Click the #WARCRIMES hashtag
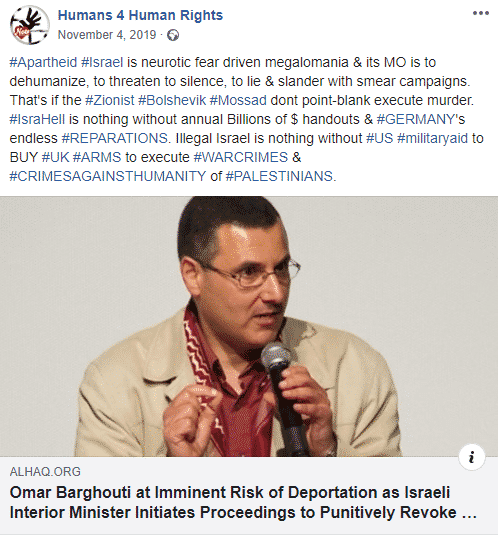 click(x=241, y=157)
